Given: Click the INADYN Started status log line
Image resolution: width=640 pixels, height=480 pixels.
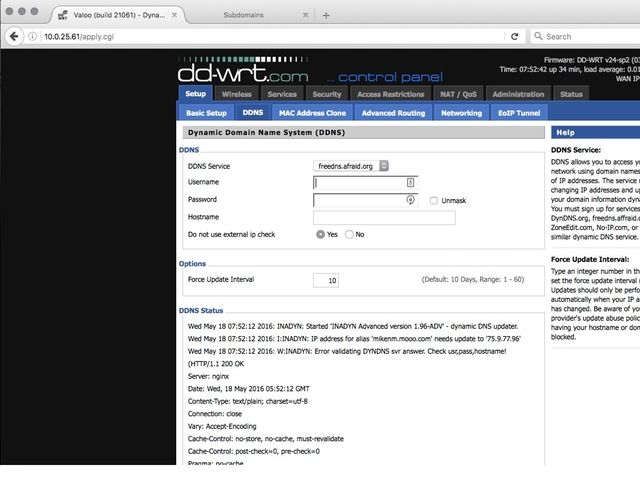Looking at the screenshot, I should 353,327.
